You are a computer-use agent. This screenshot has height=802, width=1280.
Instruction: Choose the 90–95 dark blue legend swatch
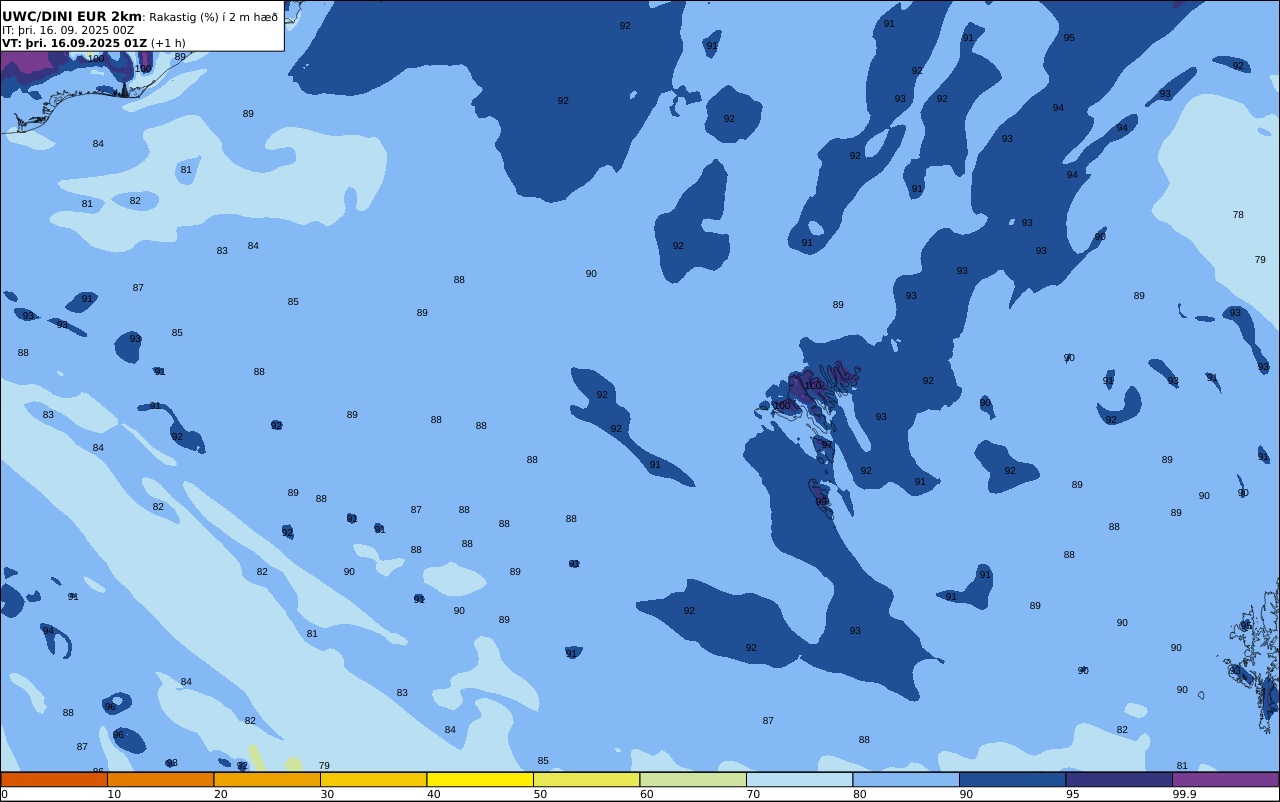coord(1012,779)
